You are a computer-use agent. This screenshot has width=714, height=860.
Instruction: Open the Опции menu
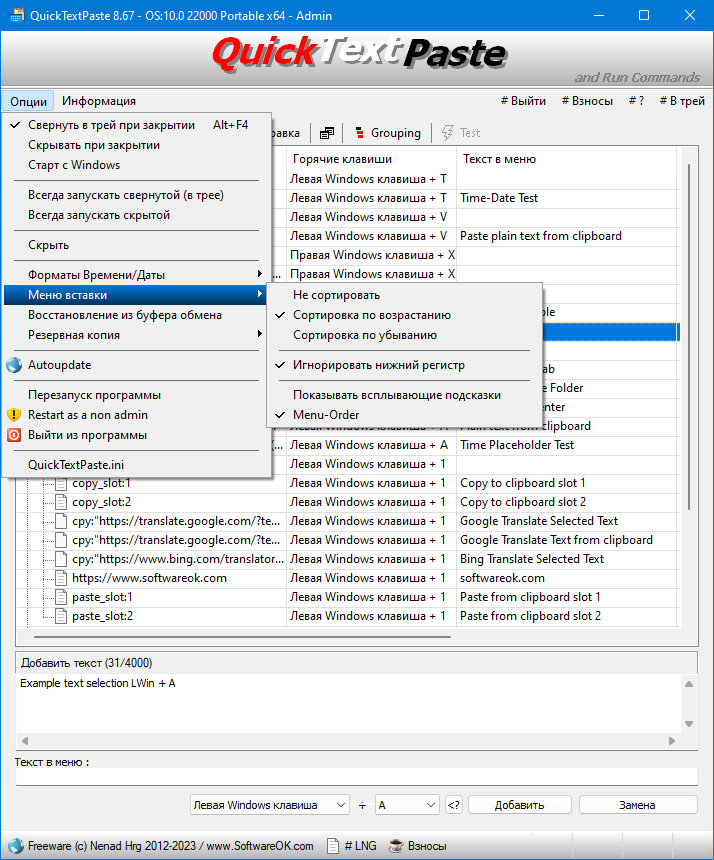(x=28, y=101)
